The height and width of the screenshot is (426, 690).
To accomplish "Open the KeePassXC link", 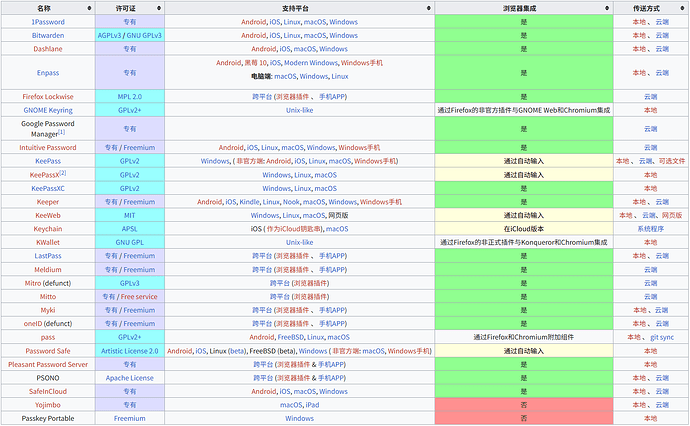I will [48, 189].
